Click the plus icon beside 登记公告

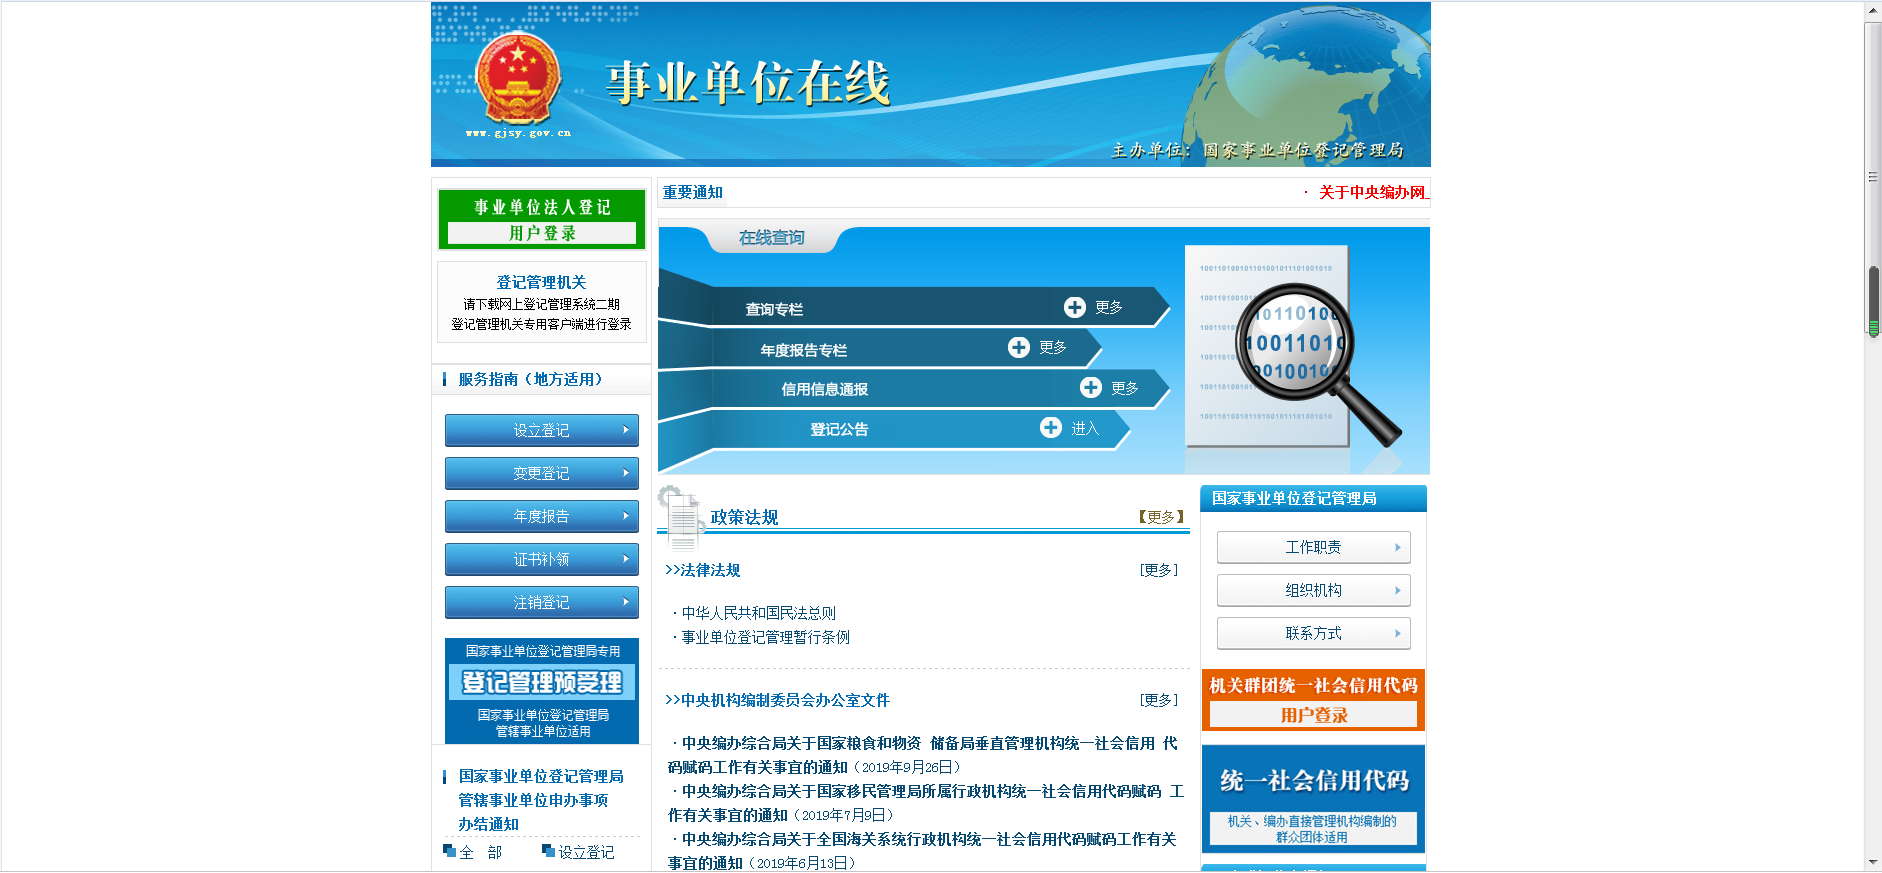click(x=1051, y=427)
